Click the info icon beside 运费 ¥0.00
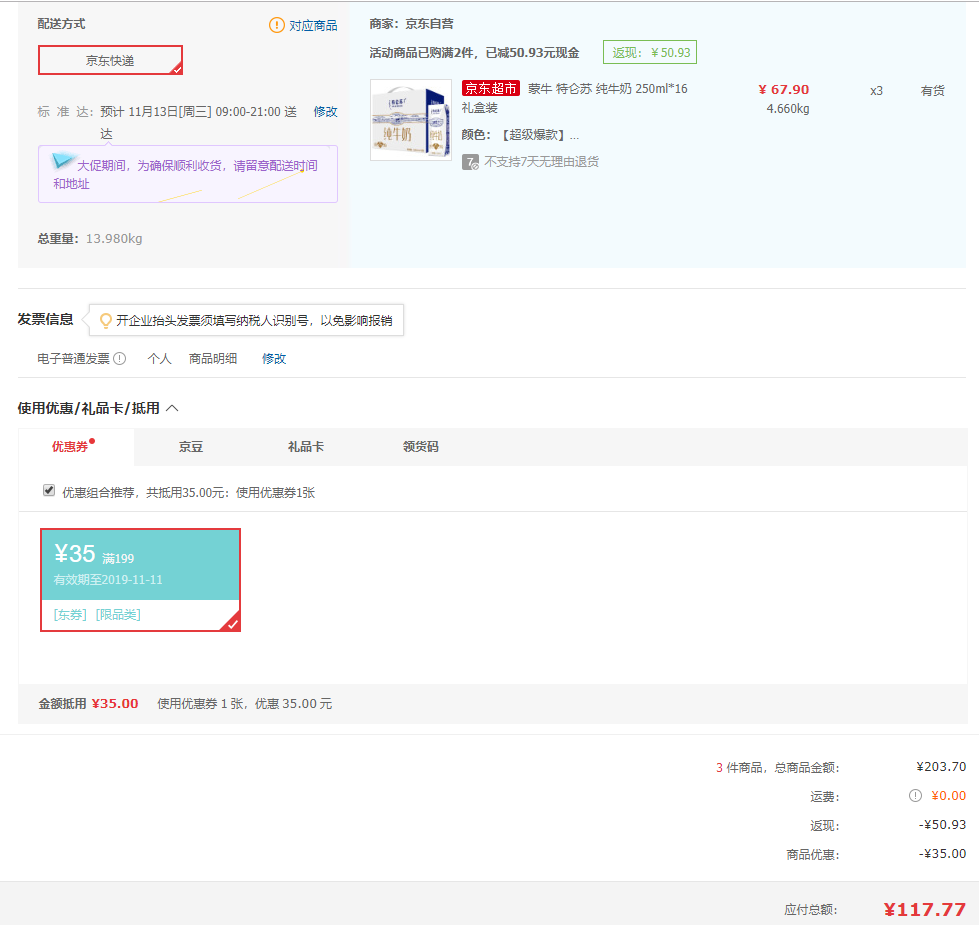 point(915,795)
